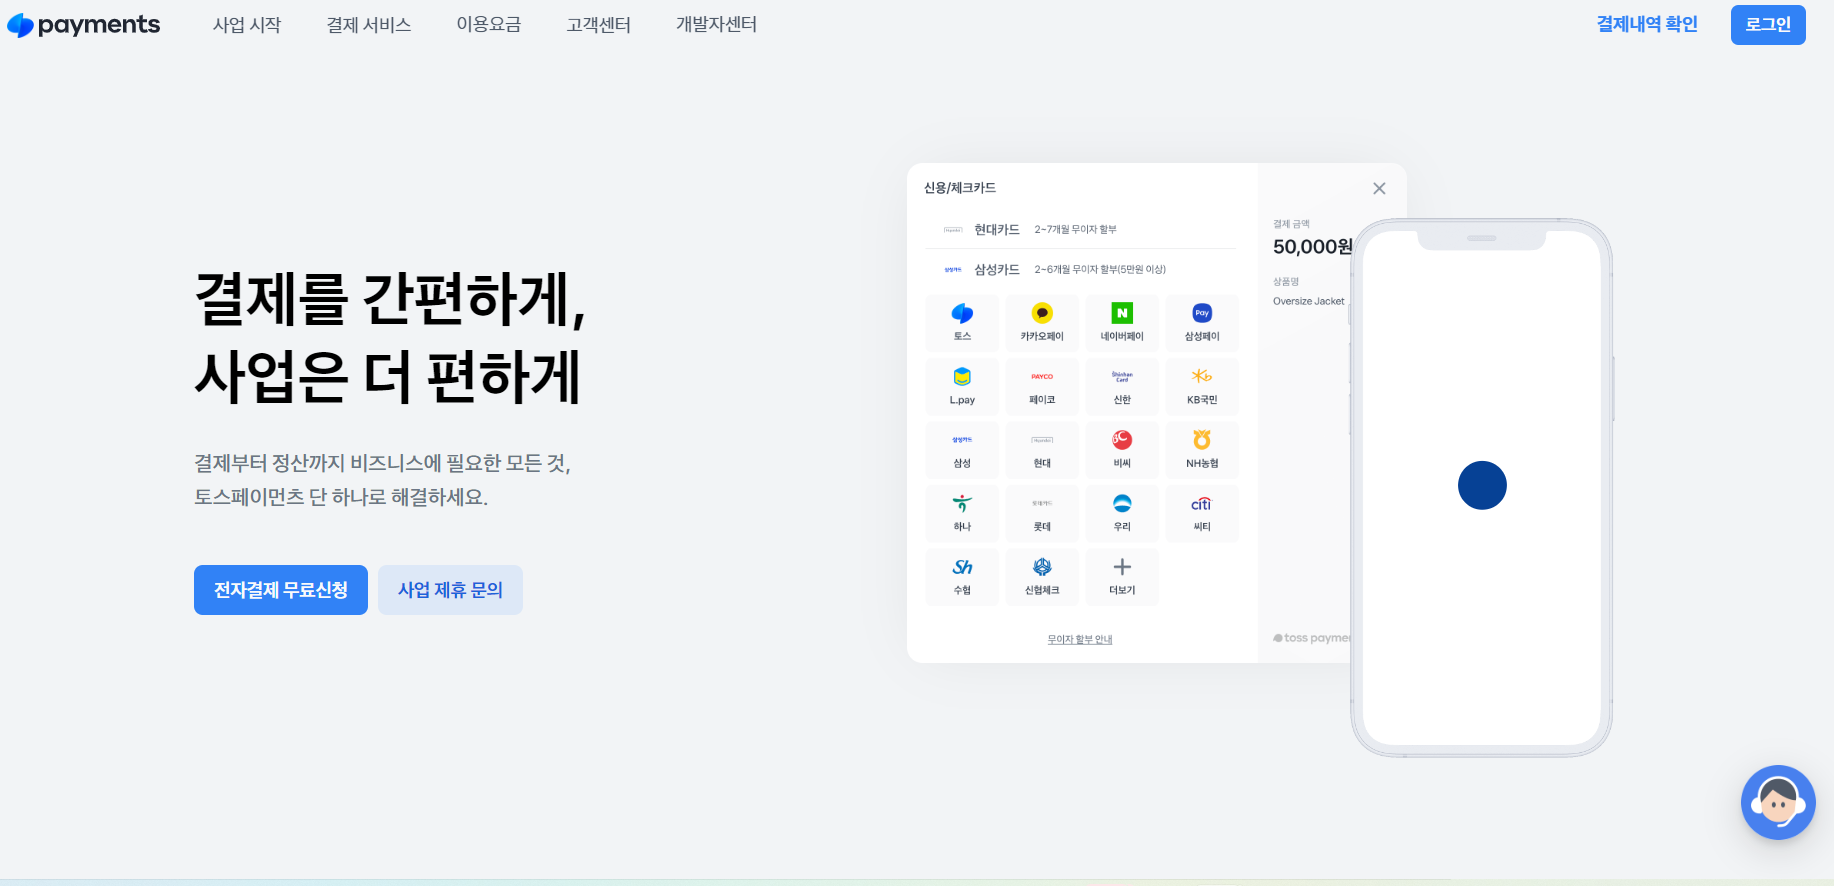The height and width of the screenshot is (886, 1834).
Task: Pick the 삼성 card tile
Action: coord(962,450)
